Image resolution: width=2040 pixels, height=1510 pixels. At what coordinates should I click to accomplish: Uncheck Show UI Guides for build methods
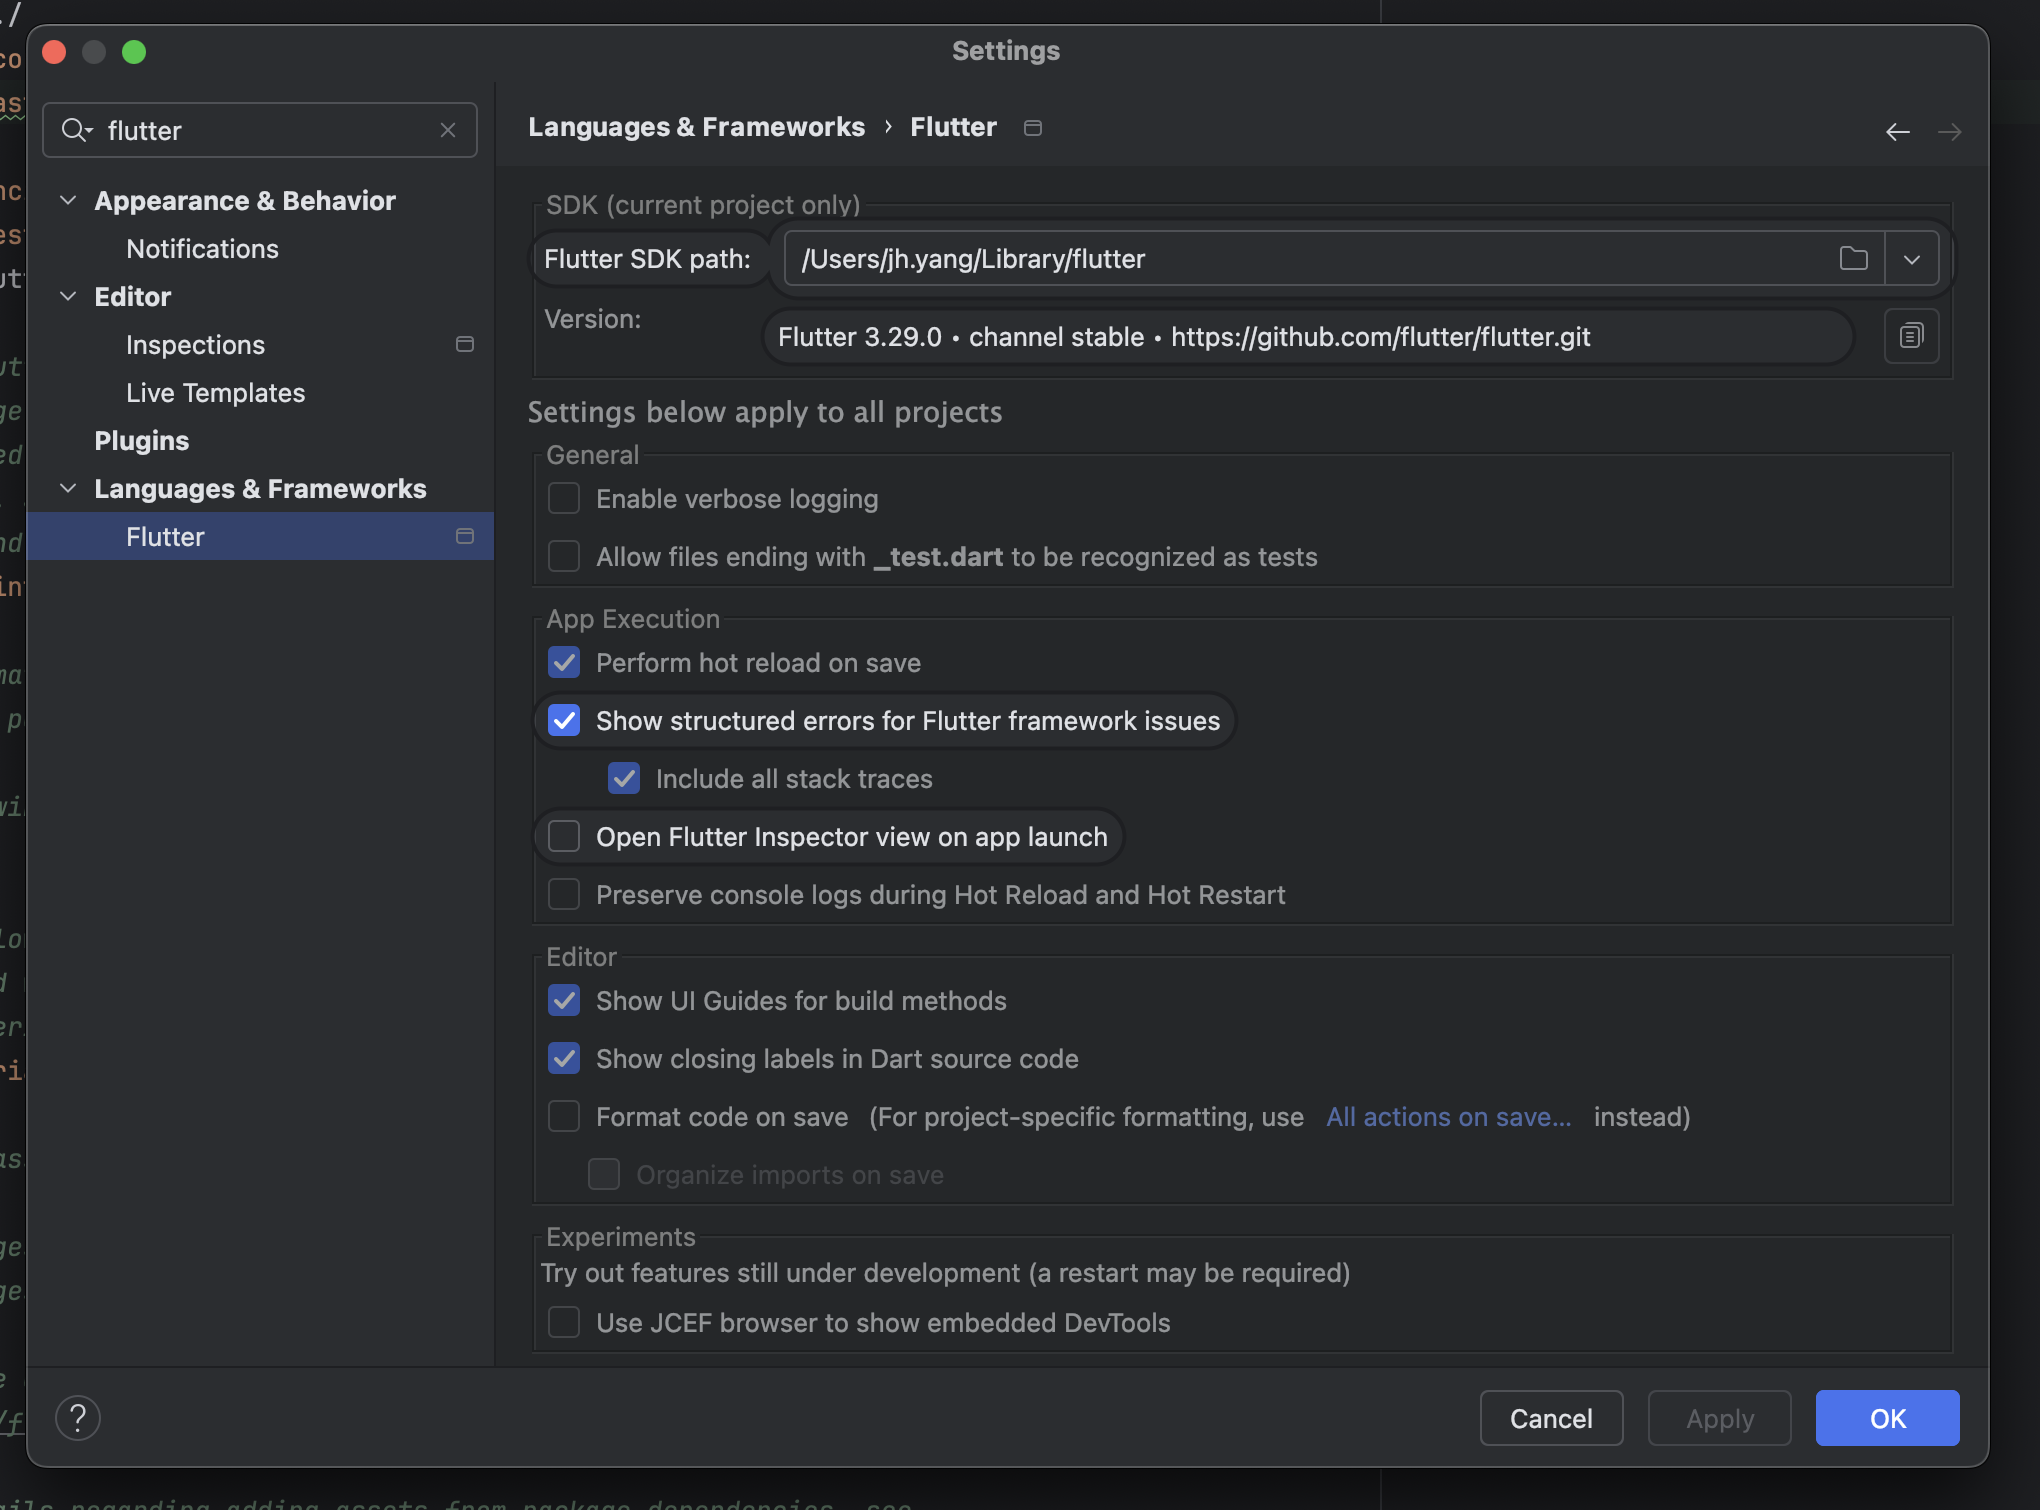pos(564,1000)
